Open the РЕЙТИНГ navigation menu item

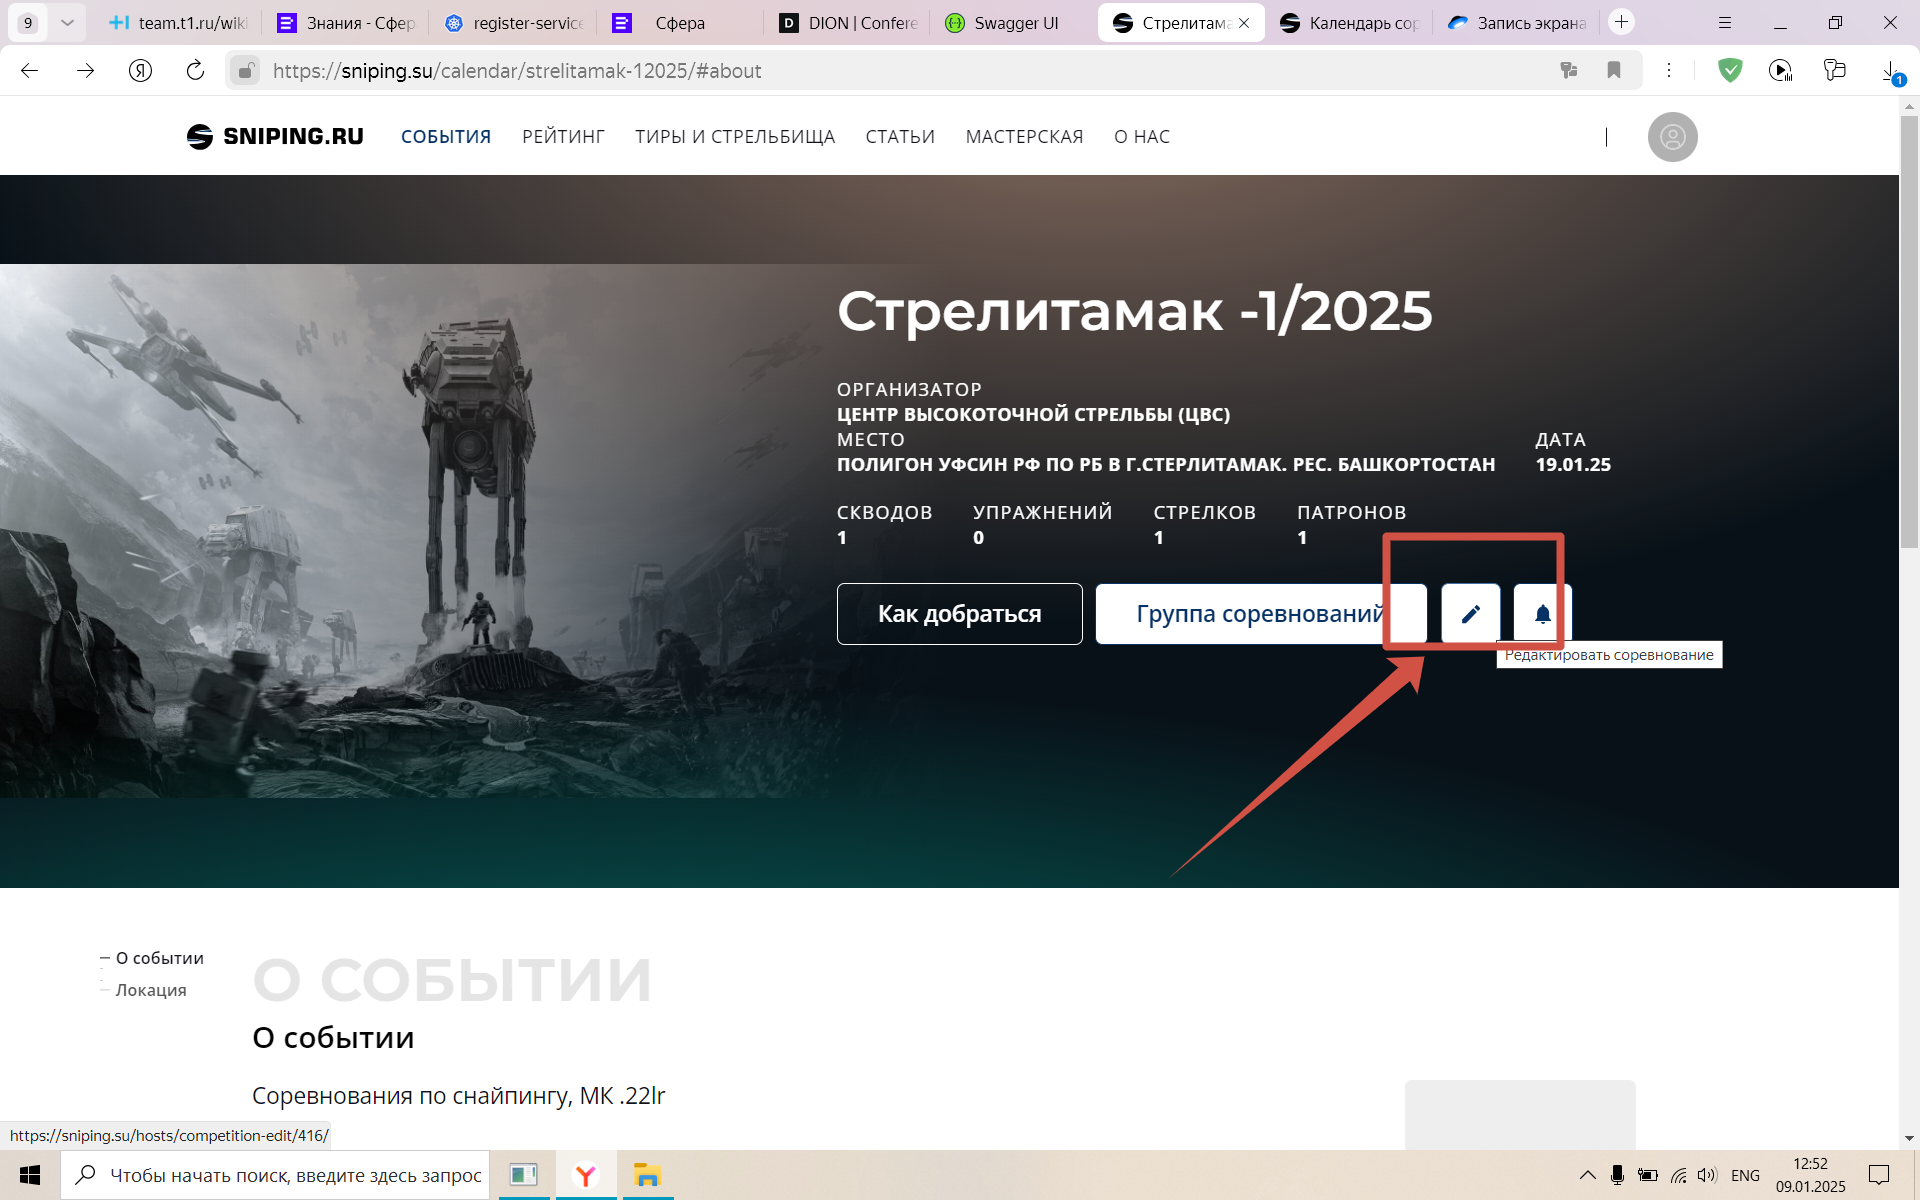point(563,137)
